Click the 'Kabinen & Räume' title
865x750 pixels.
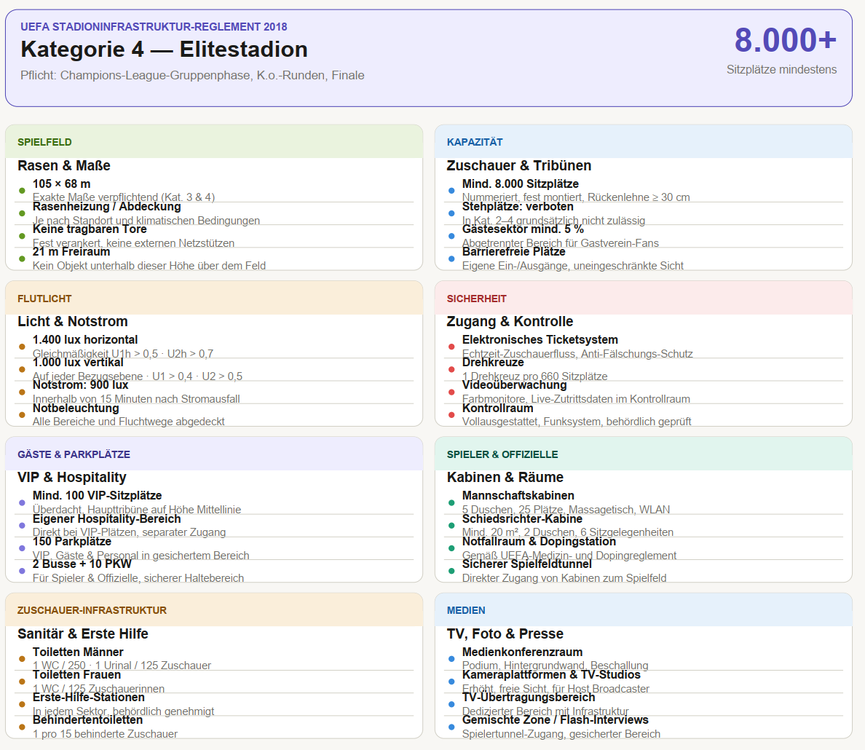click(505, 478)
